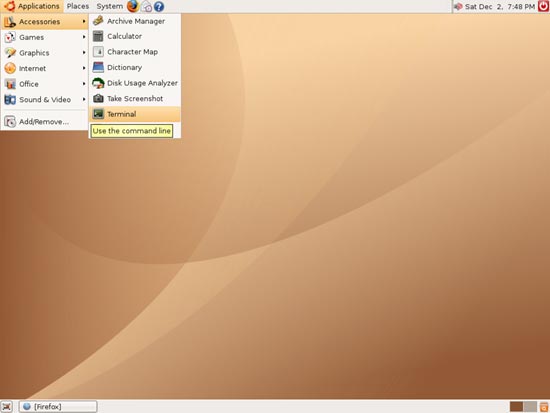Click the Office chart icon
The image size is (550, 413).
(x=10, y=84)
